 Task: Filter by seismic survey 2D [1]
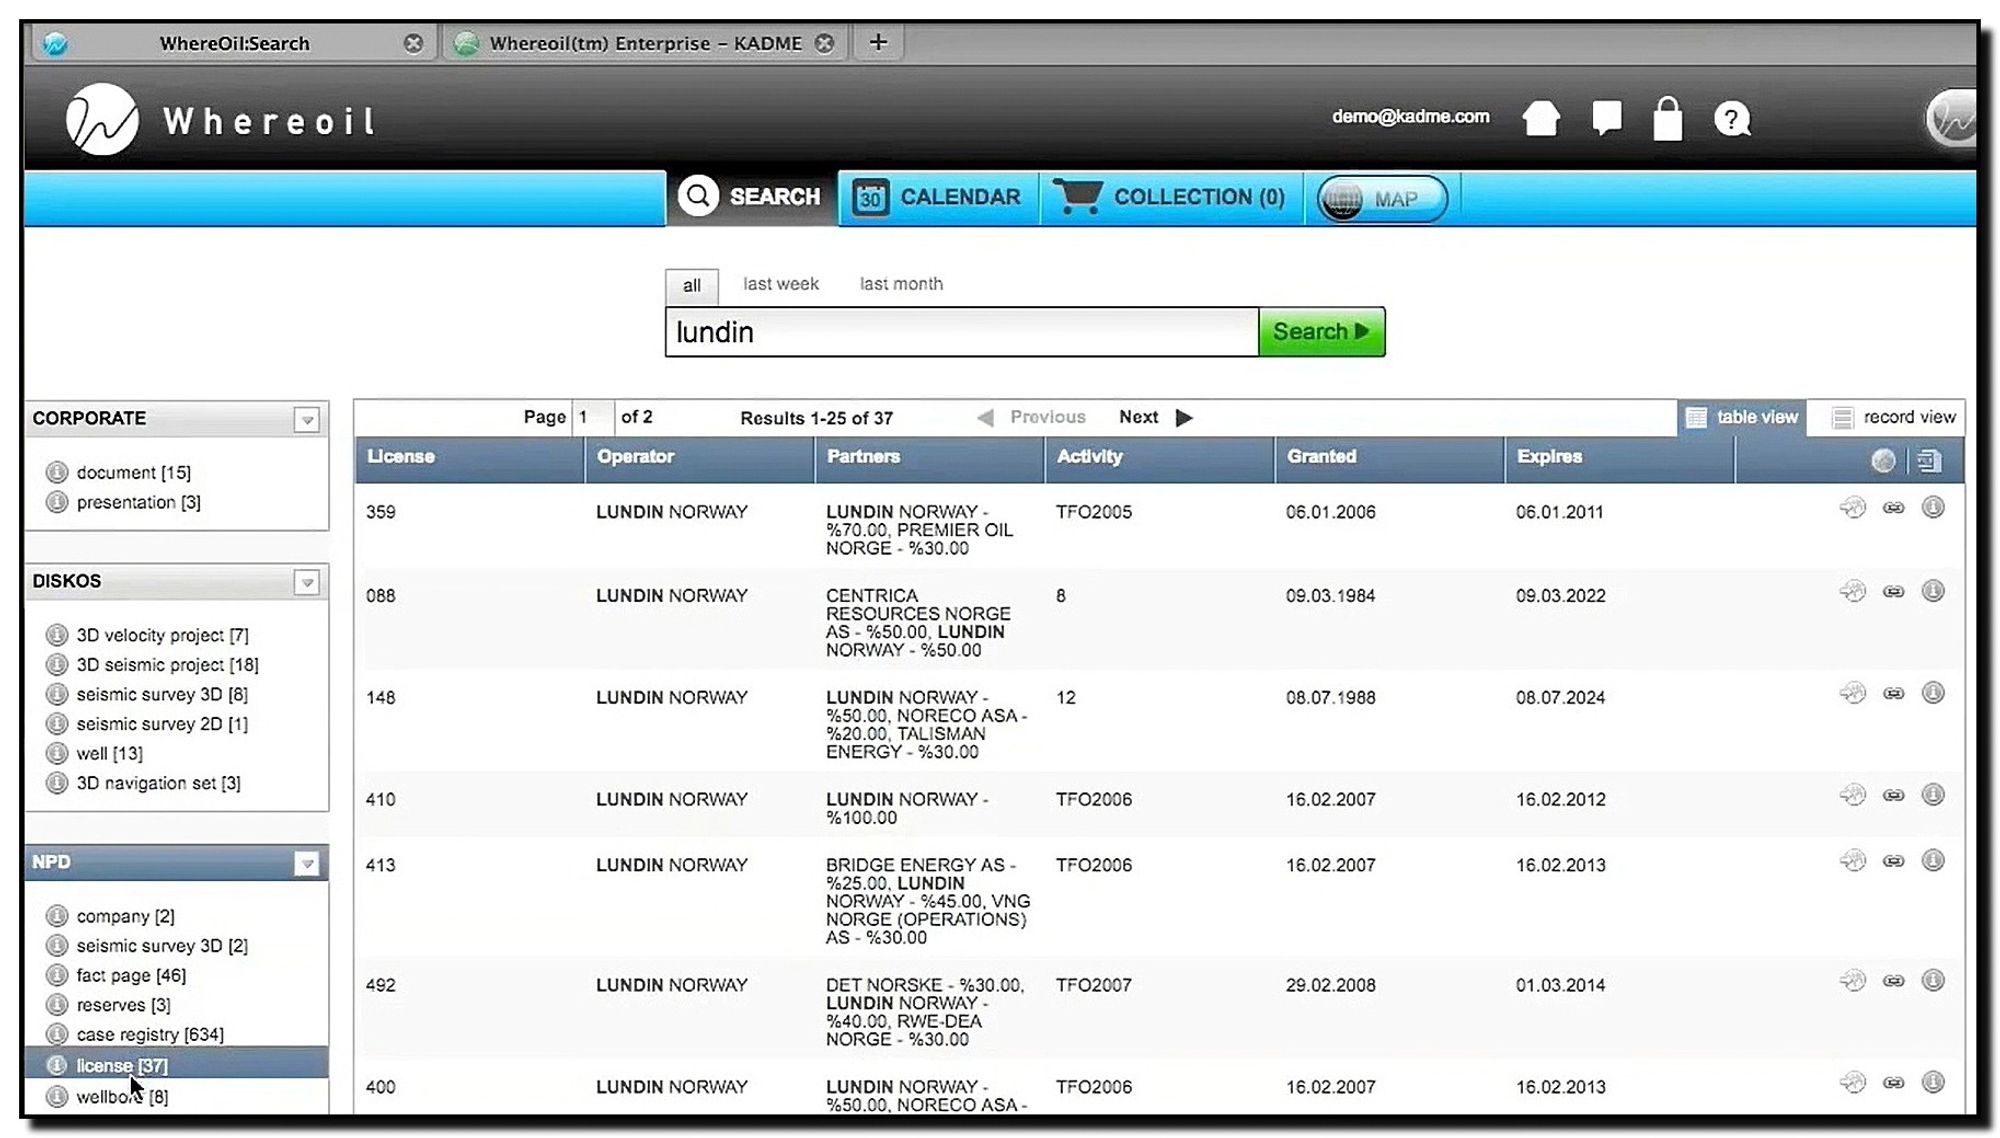(x=162, y=724)
